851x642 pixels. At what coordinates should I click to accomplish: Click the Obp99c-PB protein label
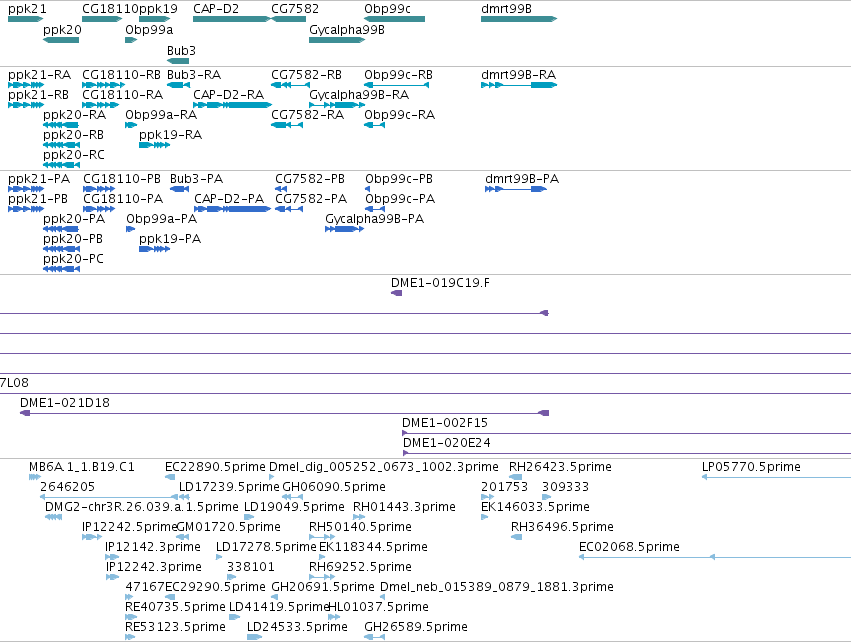point(399,179)
